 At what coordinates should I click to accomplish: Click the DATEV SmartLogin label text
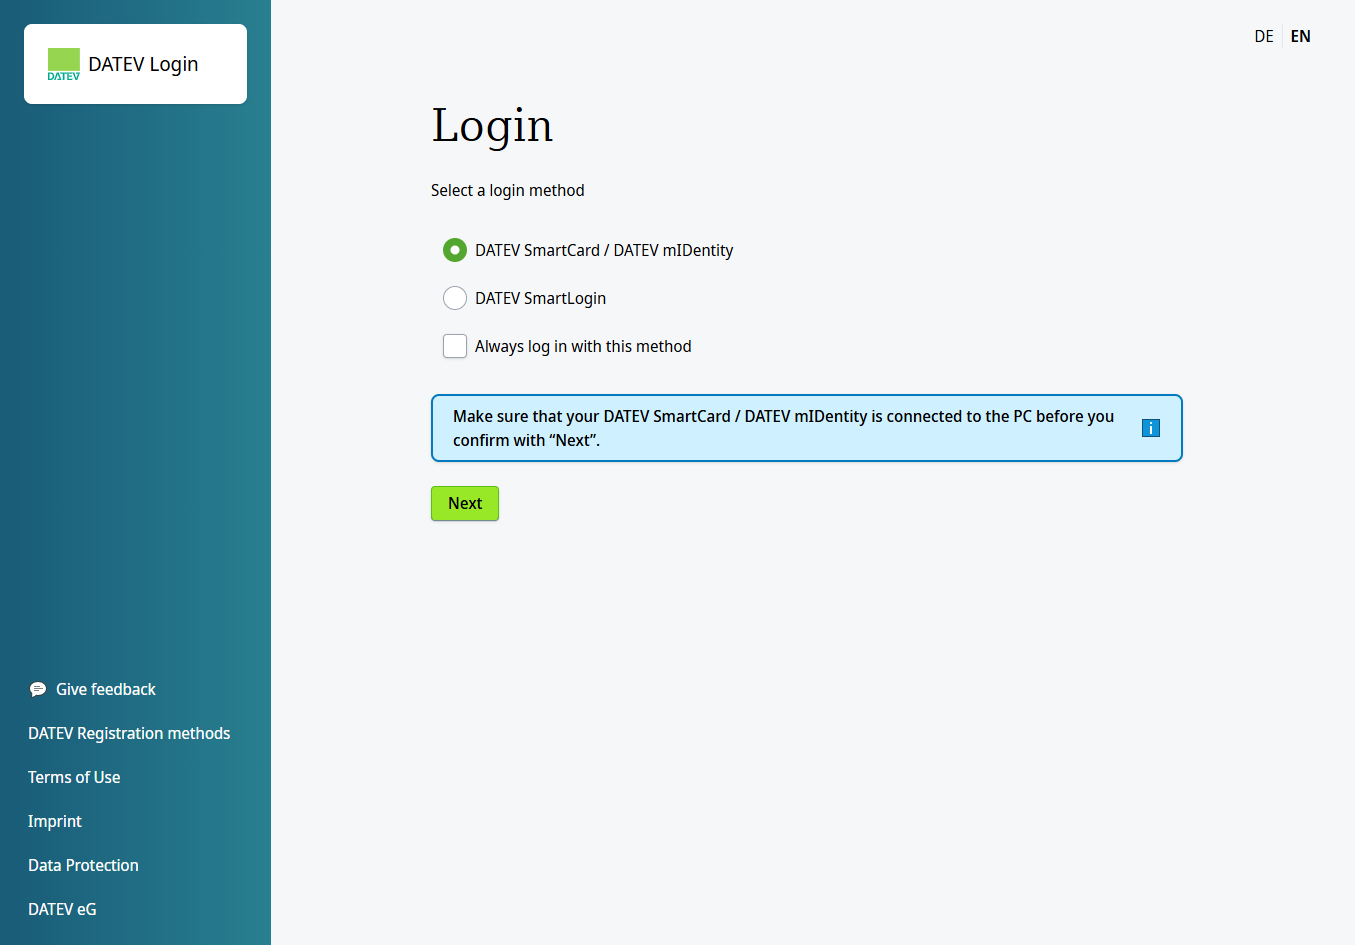click(x=541, y=298)
